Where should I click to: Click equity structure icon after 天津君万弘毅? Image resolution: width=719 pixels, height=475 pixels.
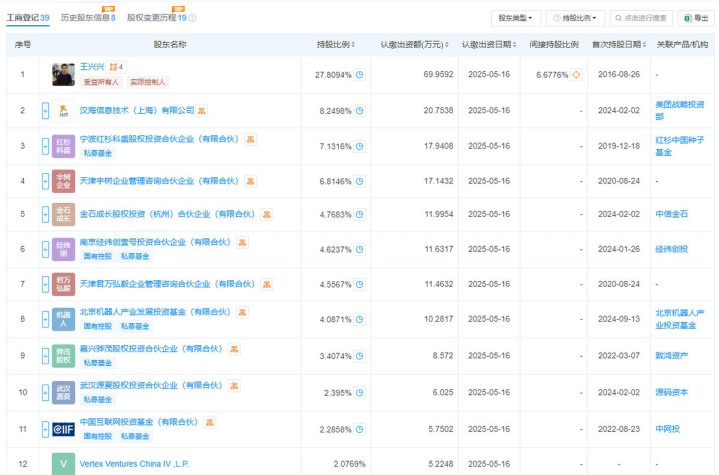[x=266, y=284]
